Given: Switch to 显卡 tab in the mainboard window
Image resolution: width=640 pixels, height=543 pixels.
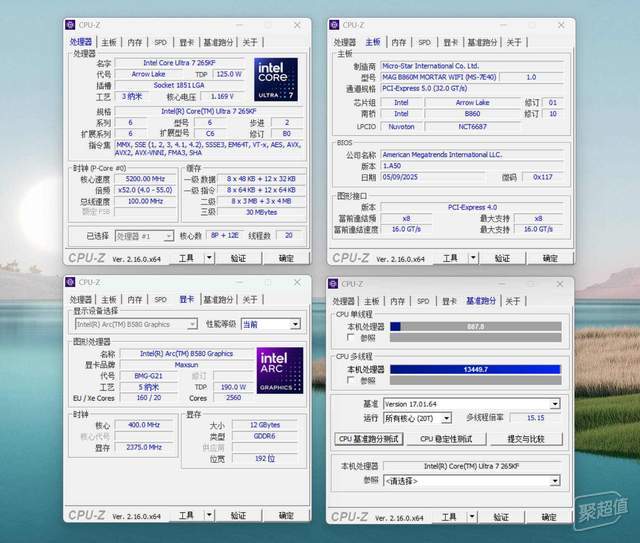Looking at the screenshot, I should [451, 42].
